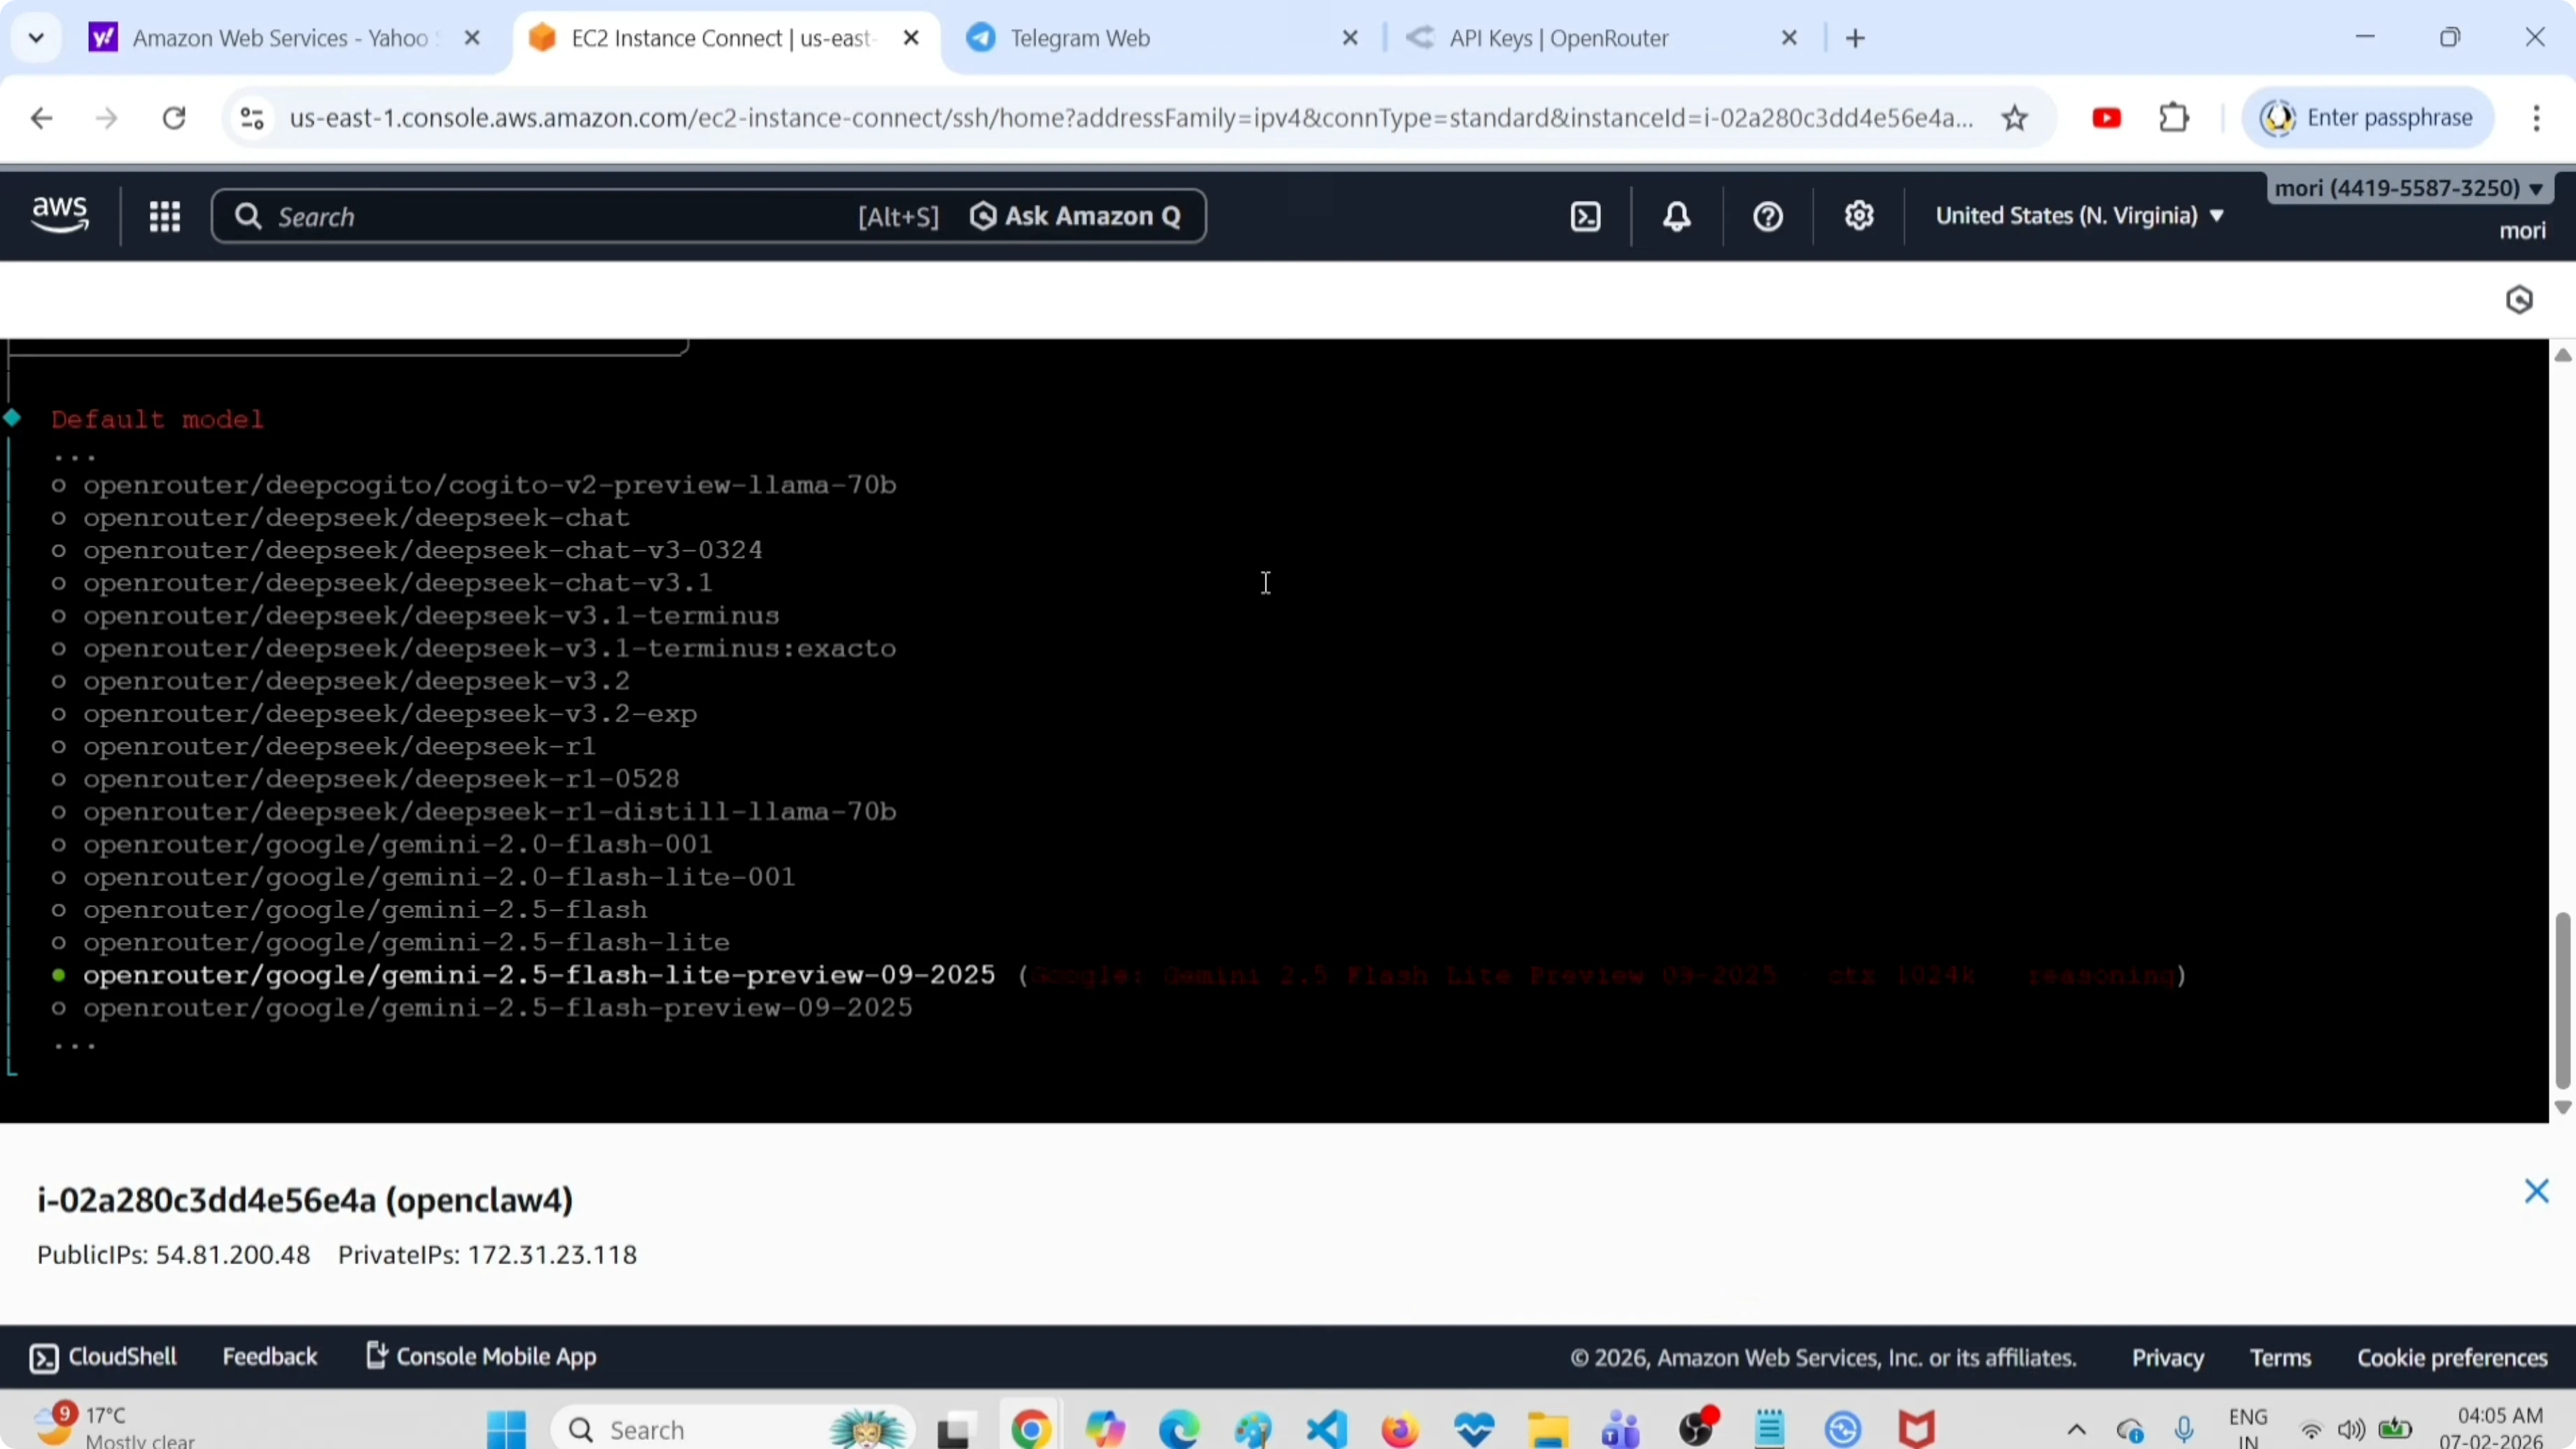Open CloudShell from the bottom toolbar
Image resolution: width=2576 pixels, height=1449 pixels.
(103, 1357)
